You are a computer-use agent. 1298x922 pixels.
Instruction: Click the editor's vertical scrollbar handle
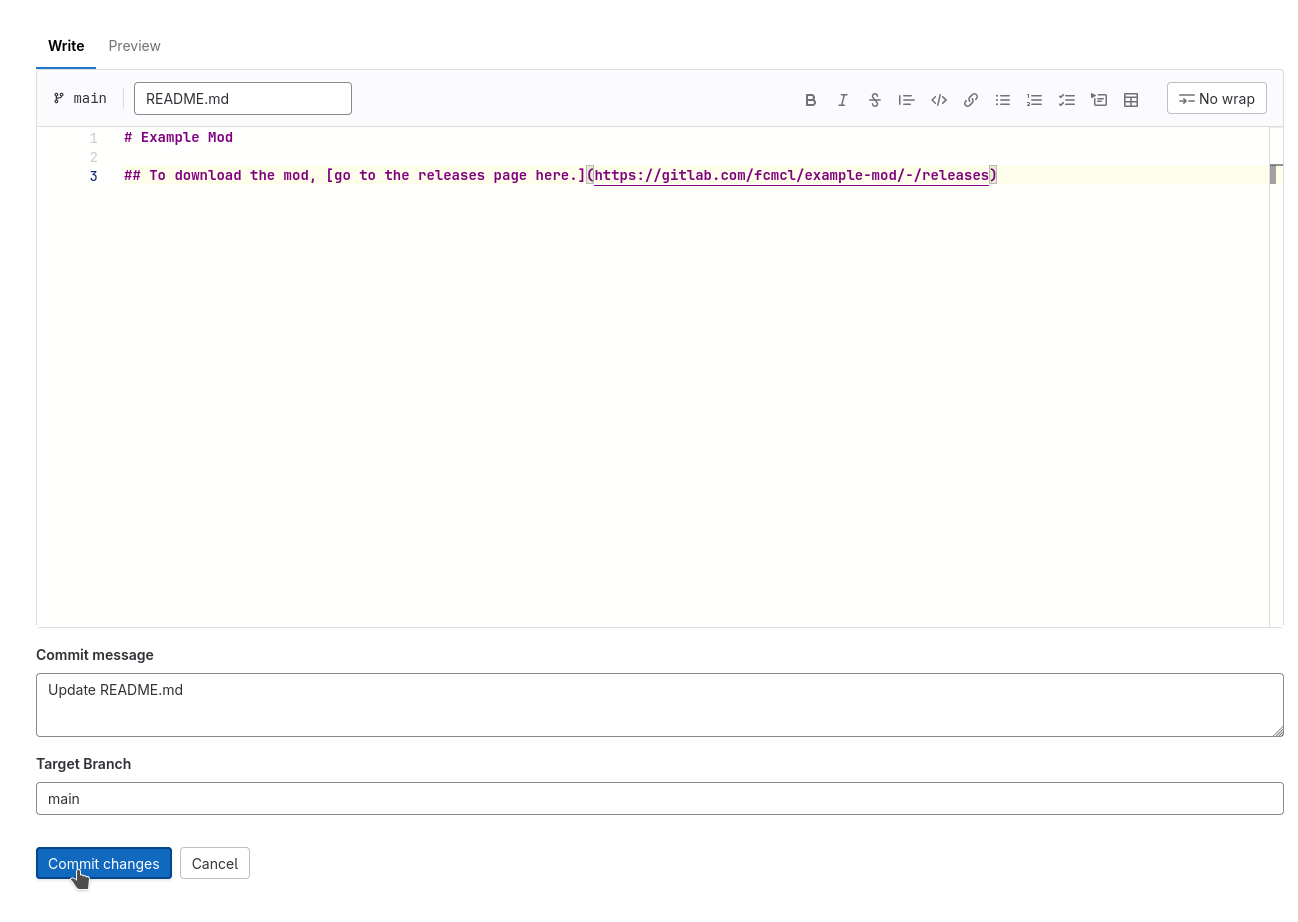tap(1273, 175)
